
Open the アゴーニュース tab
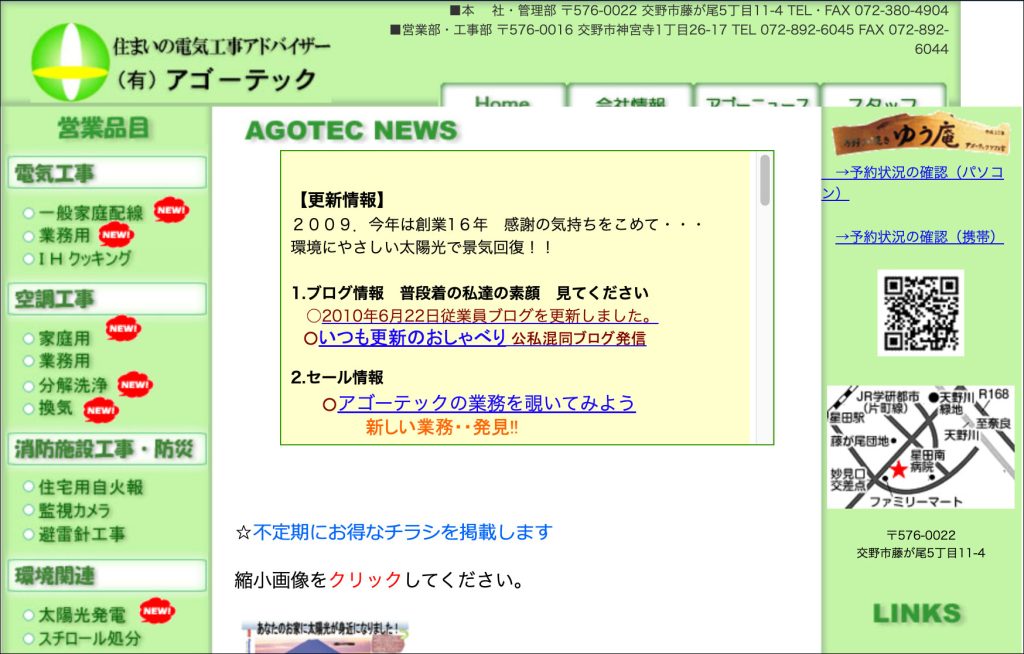point(756,100)
